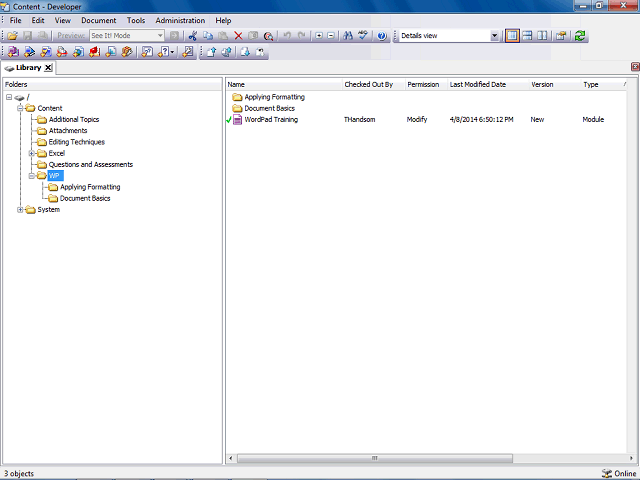Click the magnifier icon after Delete
Screen dimensions: 640x480
pos(268,36)
